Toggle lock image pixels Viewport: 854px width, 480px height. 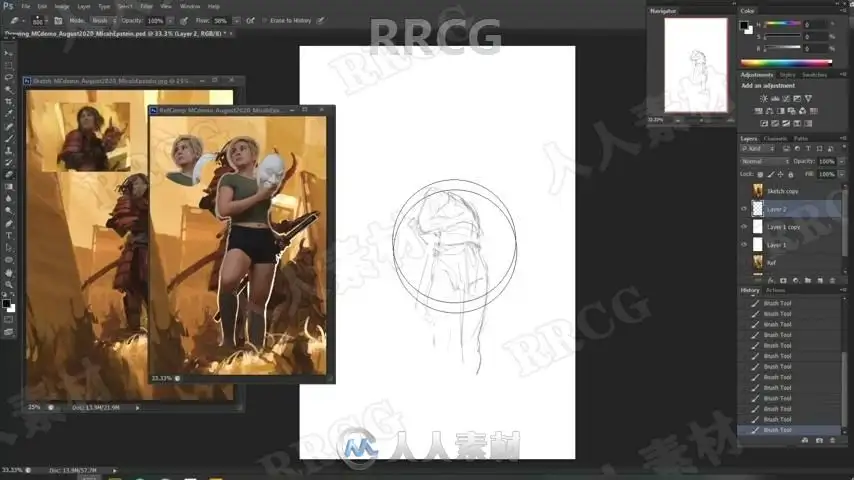click(771, 174)
